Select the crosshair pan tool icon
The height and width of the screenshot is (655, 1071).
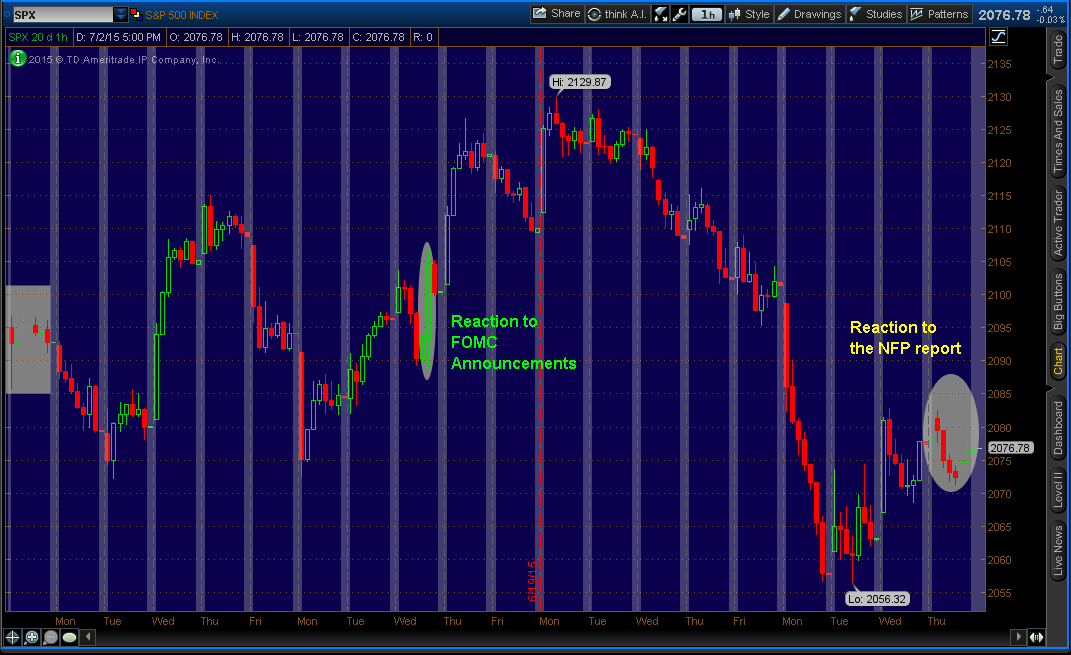[x=12, y=637]
